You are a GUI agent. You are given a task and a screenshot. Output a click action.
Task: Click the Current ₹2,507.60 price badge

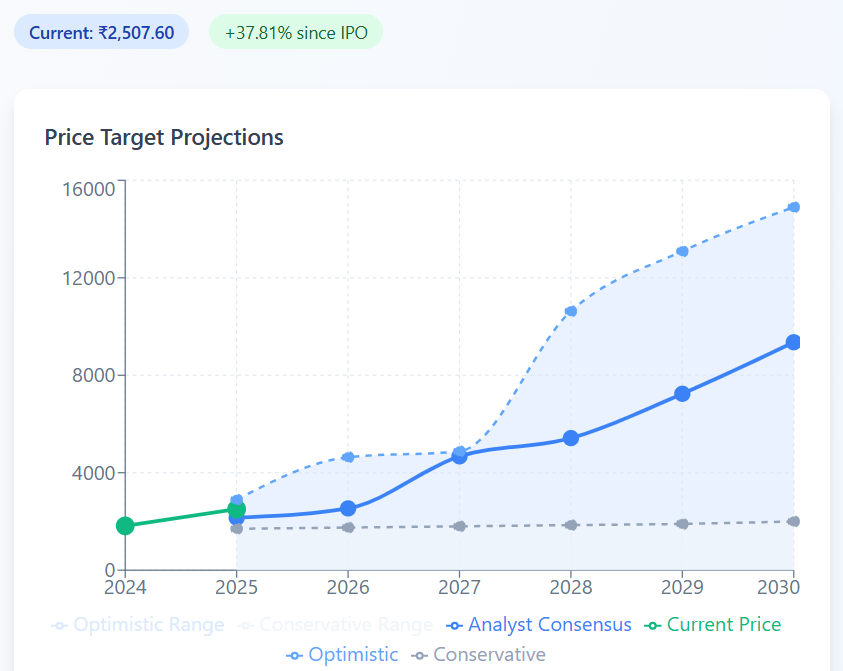tap(101, 32)
